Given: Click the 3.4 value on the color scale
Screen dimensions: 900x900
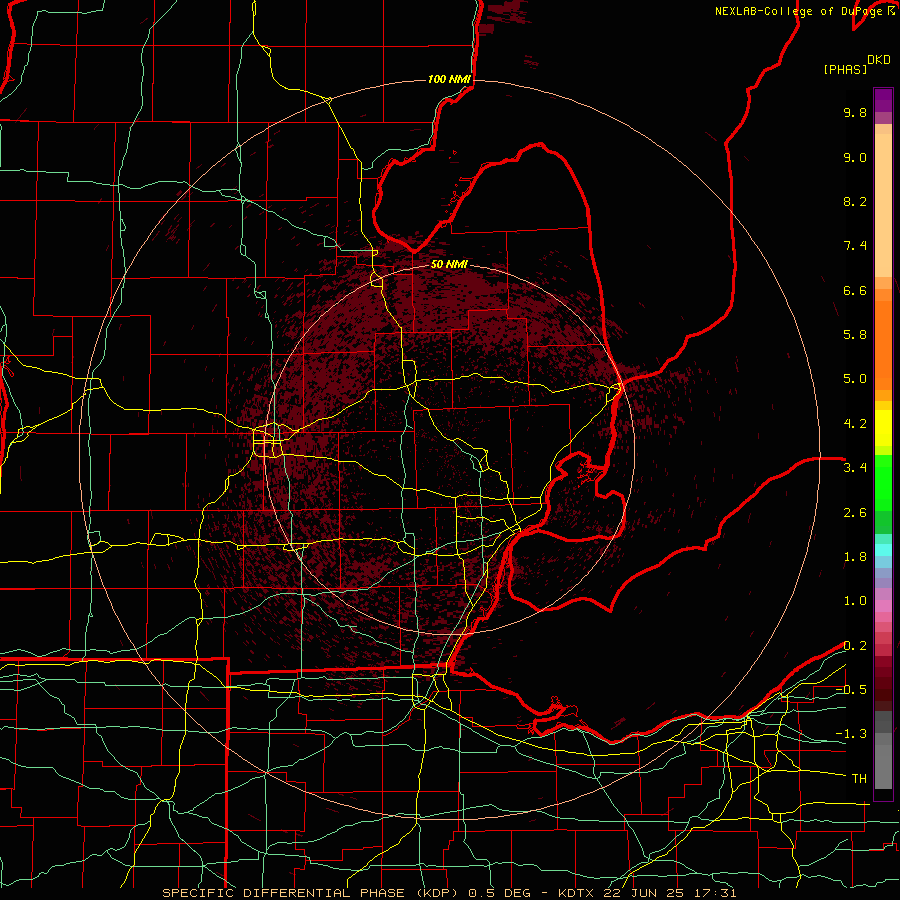Looking at the screenshot, I should click(855, 468).
